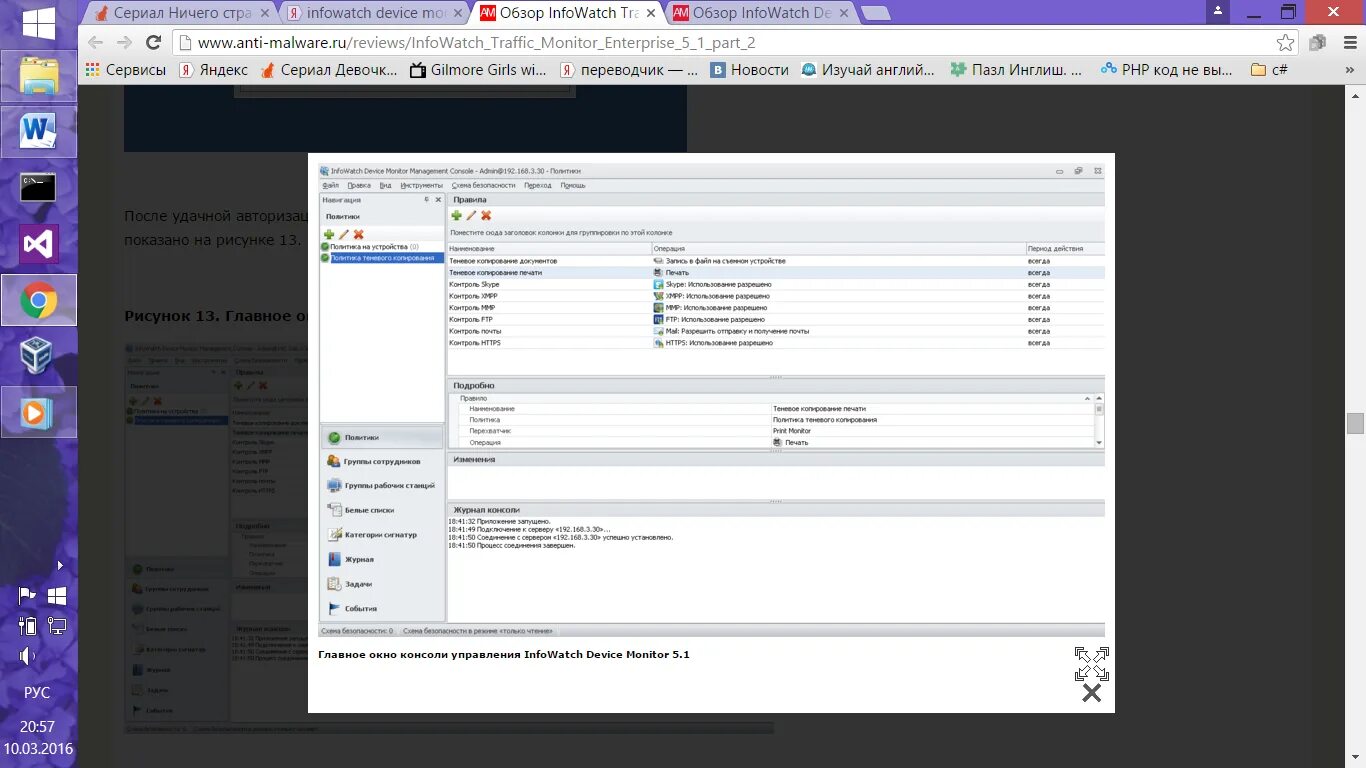Open File Explorer from the taskbar
Viewport: 1366px width, 768px height.
point(39,76)
